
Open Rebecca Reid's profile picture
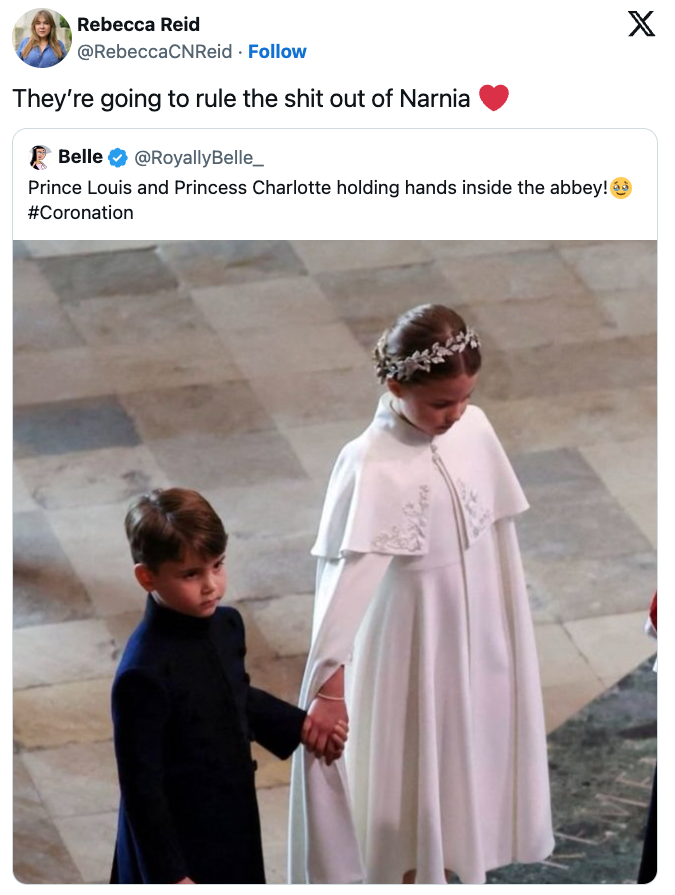(x=42, y=38)
